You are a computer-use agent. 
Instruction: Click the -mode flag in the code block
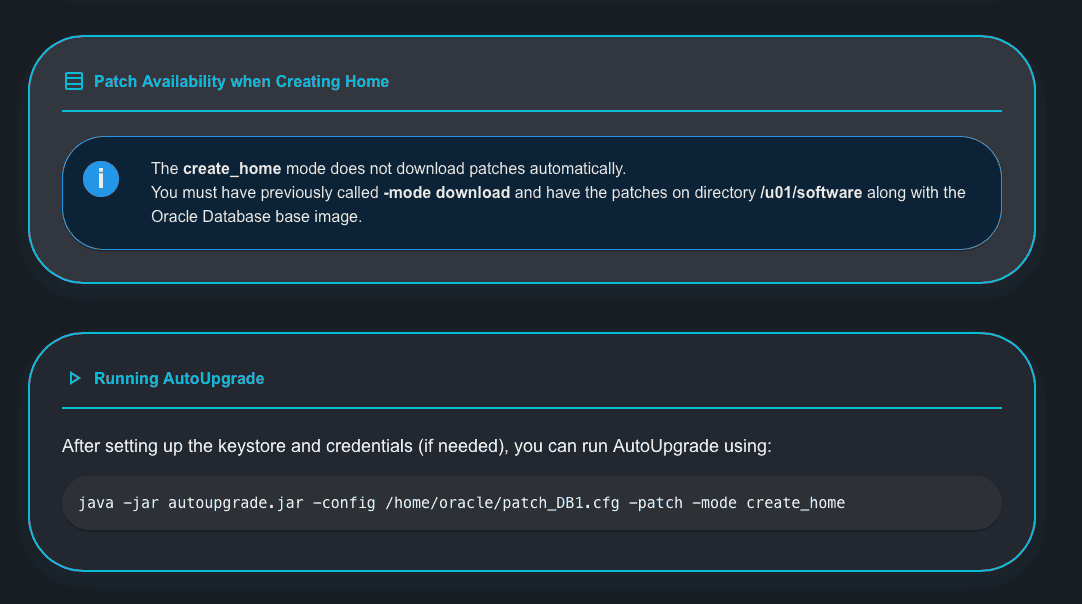pyautogui.click(x=715, y=503)
